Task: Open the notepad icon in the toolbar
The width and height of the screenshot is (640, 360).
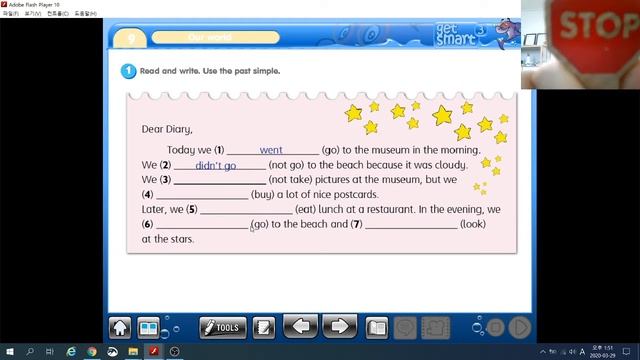Action: coord(264,327)
